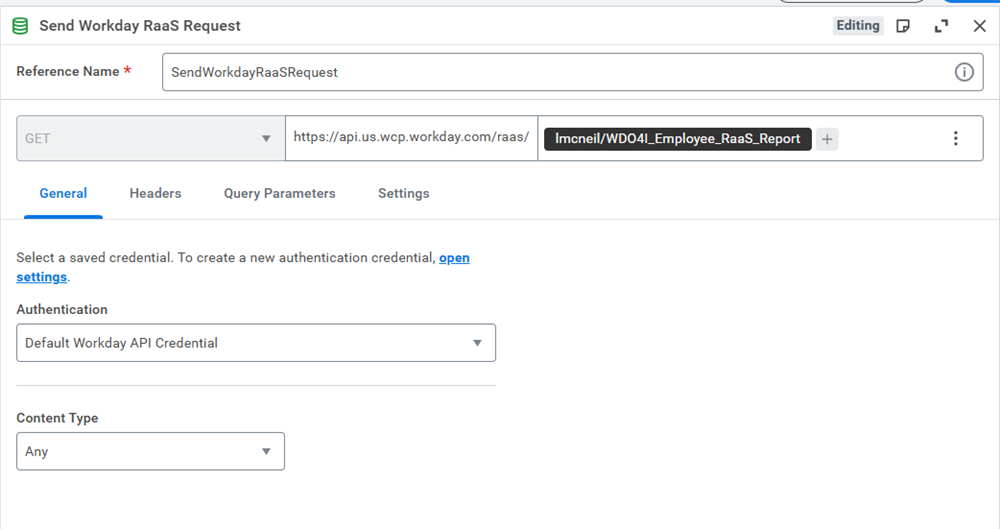Viewport: 1000px width, 529px height.
Task: Click the info icon in Reference Name field
Action: coord(964,72)
